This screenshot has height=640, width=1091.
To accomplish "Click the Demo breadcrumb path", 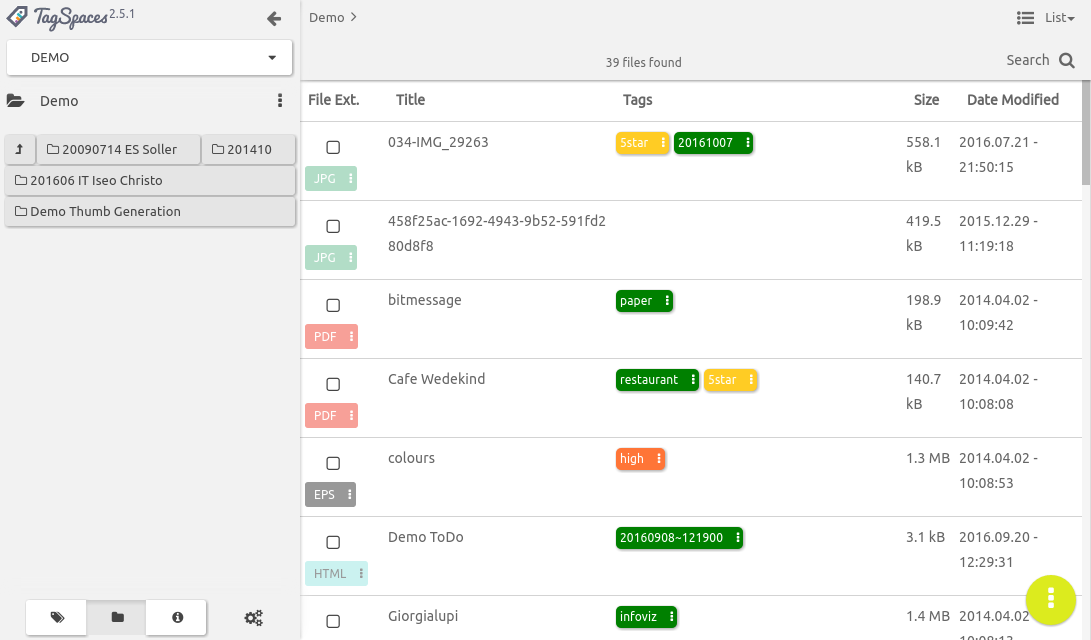I will 326,17.
